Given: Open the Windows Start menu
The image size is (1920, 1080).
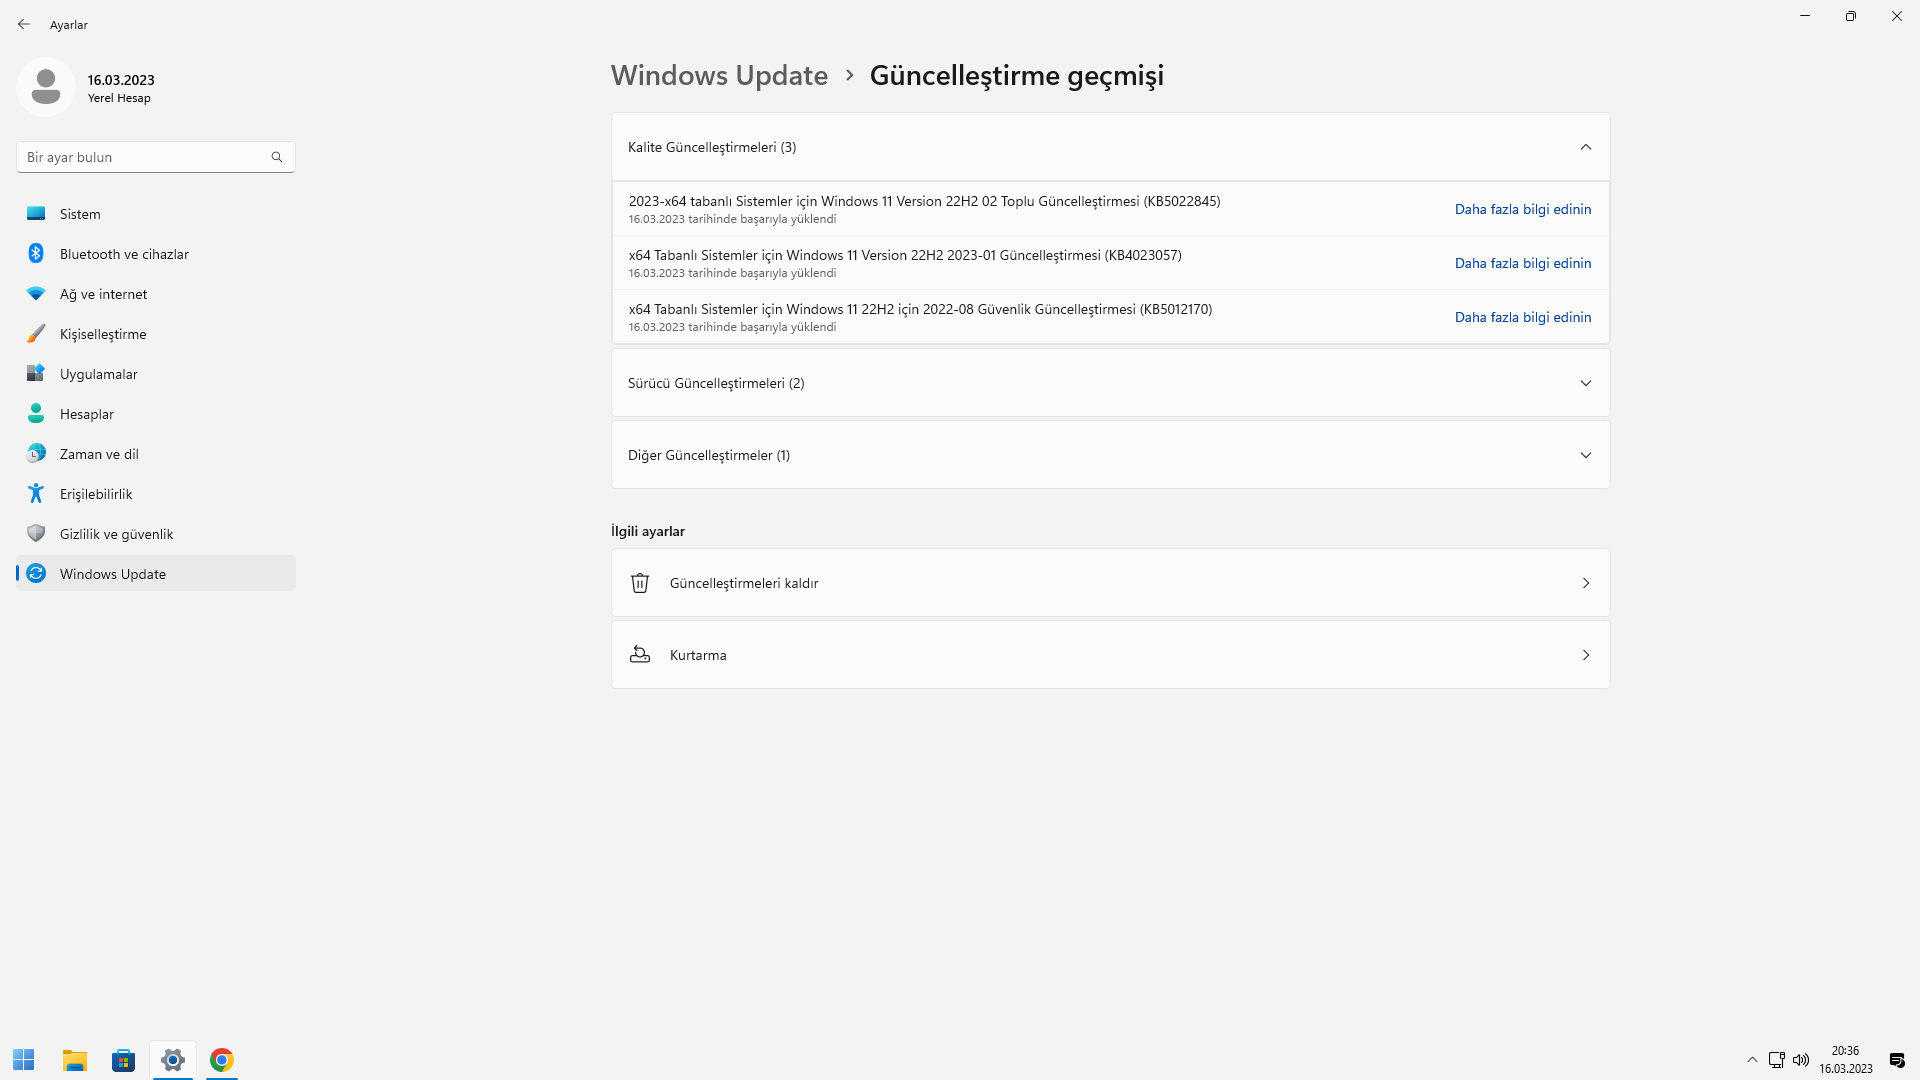Looking at the screenshot, I should 24,1060.
